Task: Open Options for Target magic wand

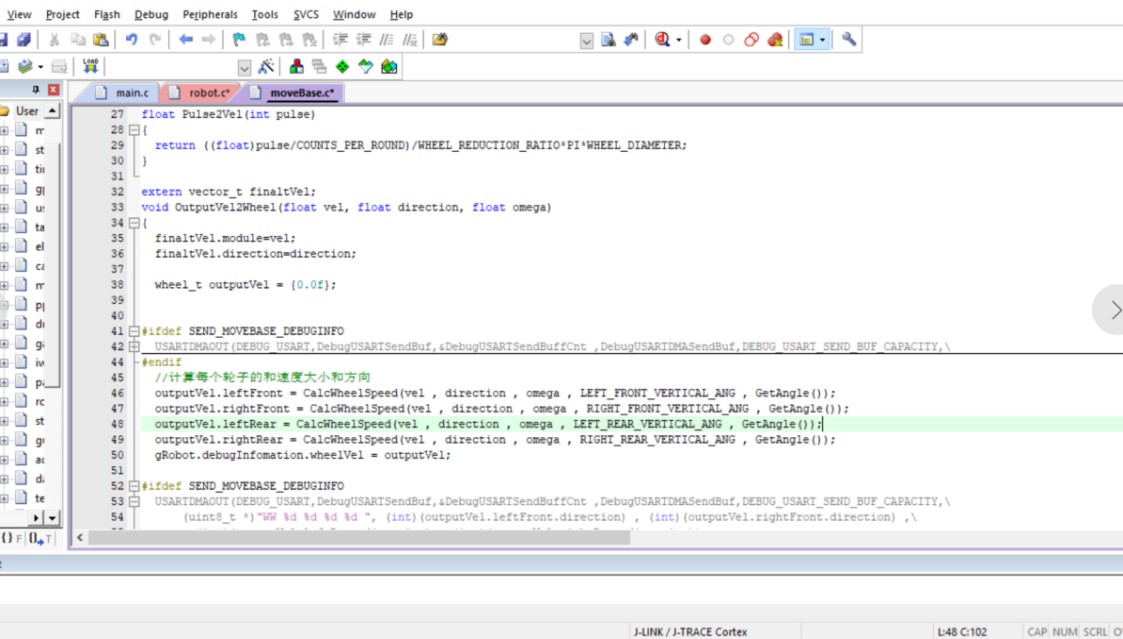Action: (266, 67)
